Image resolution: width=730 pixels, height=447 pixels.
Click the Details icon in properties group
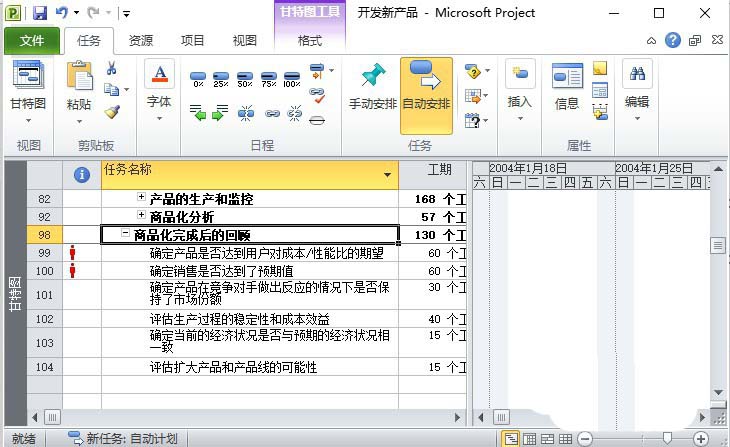pos(600,90)
